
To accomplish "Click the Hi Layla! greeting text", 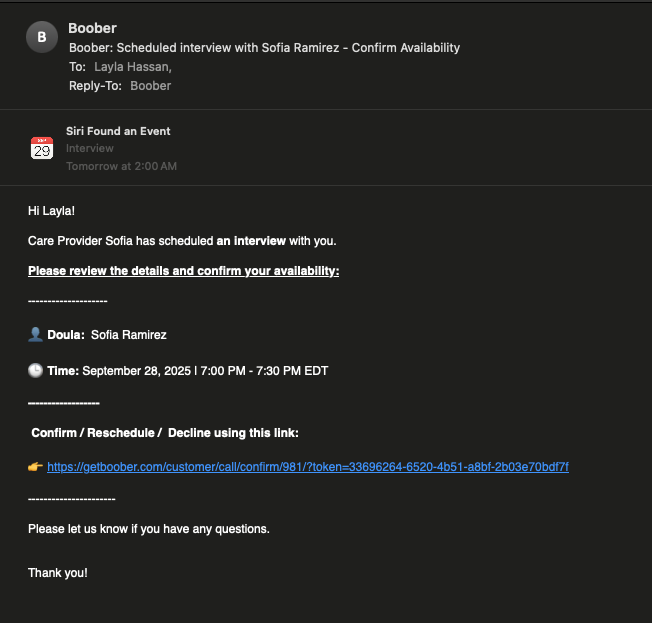I will point(52,211).
